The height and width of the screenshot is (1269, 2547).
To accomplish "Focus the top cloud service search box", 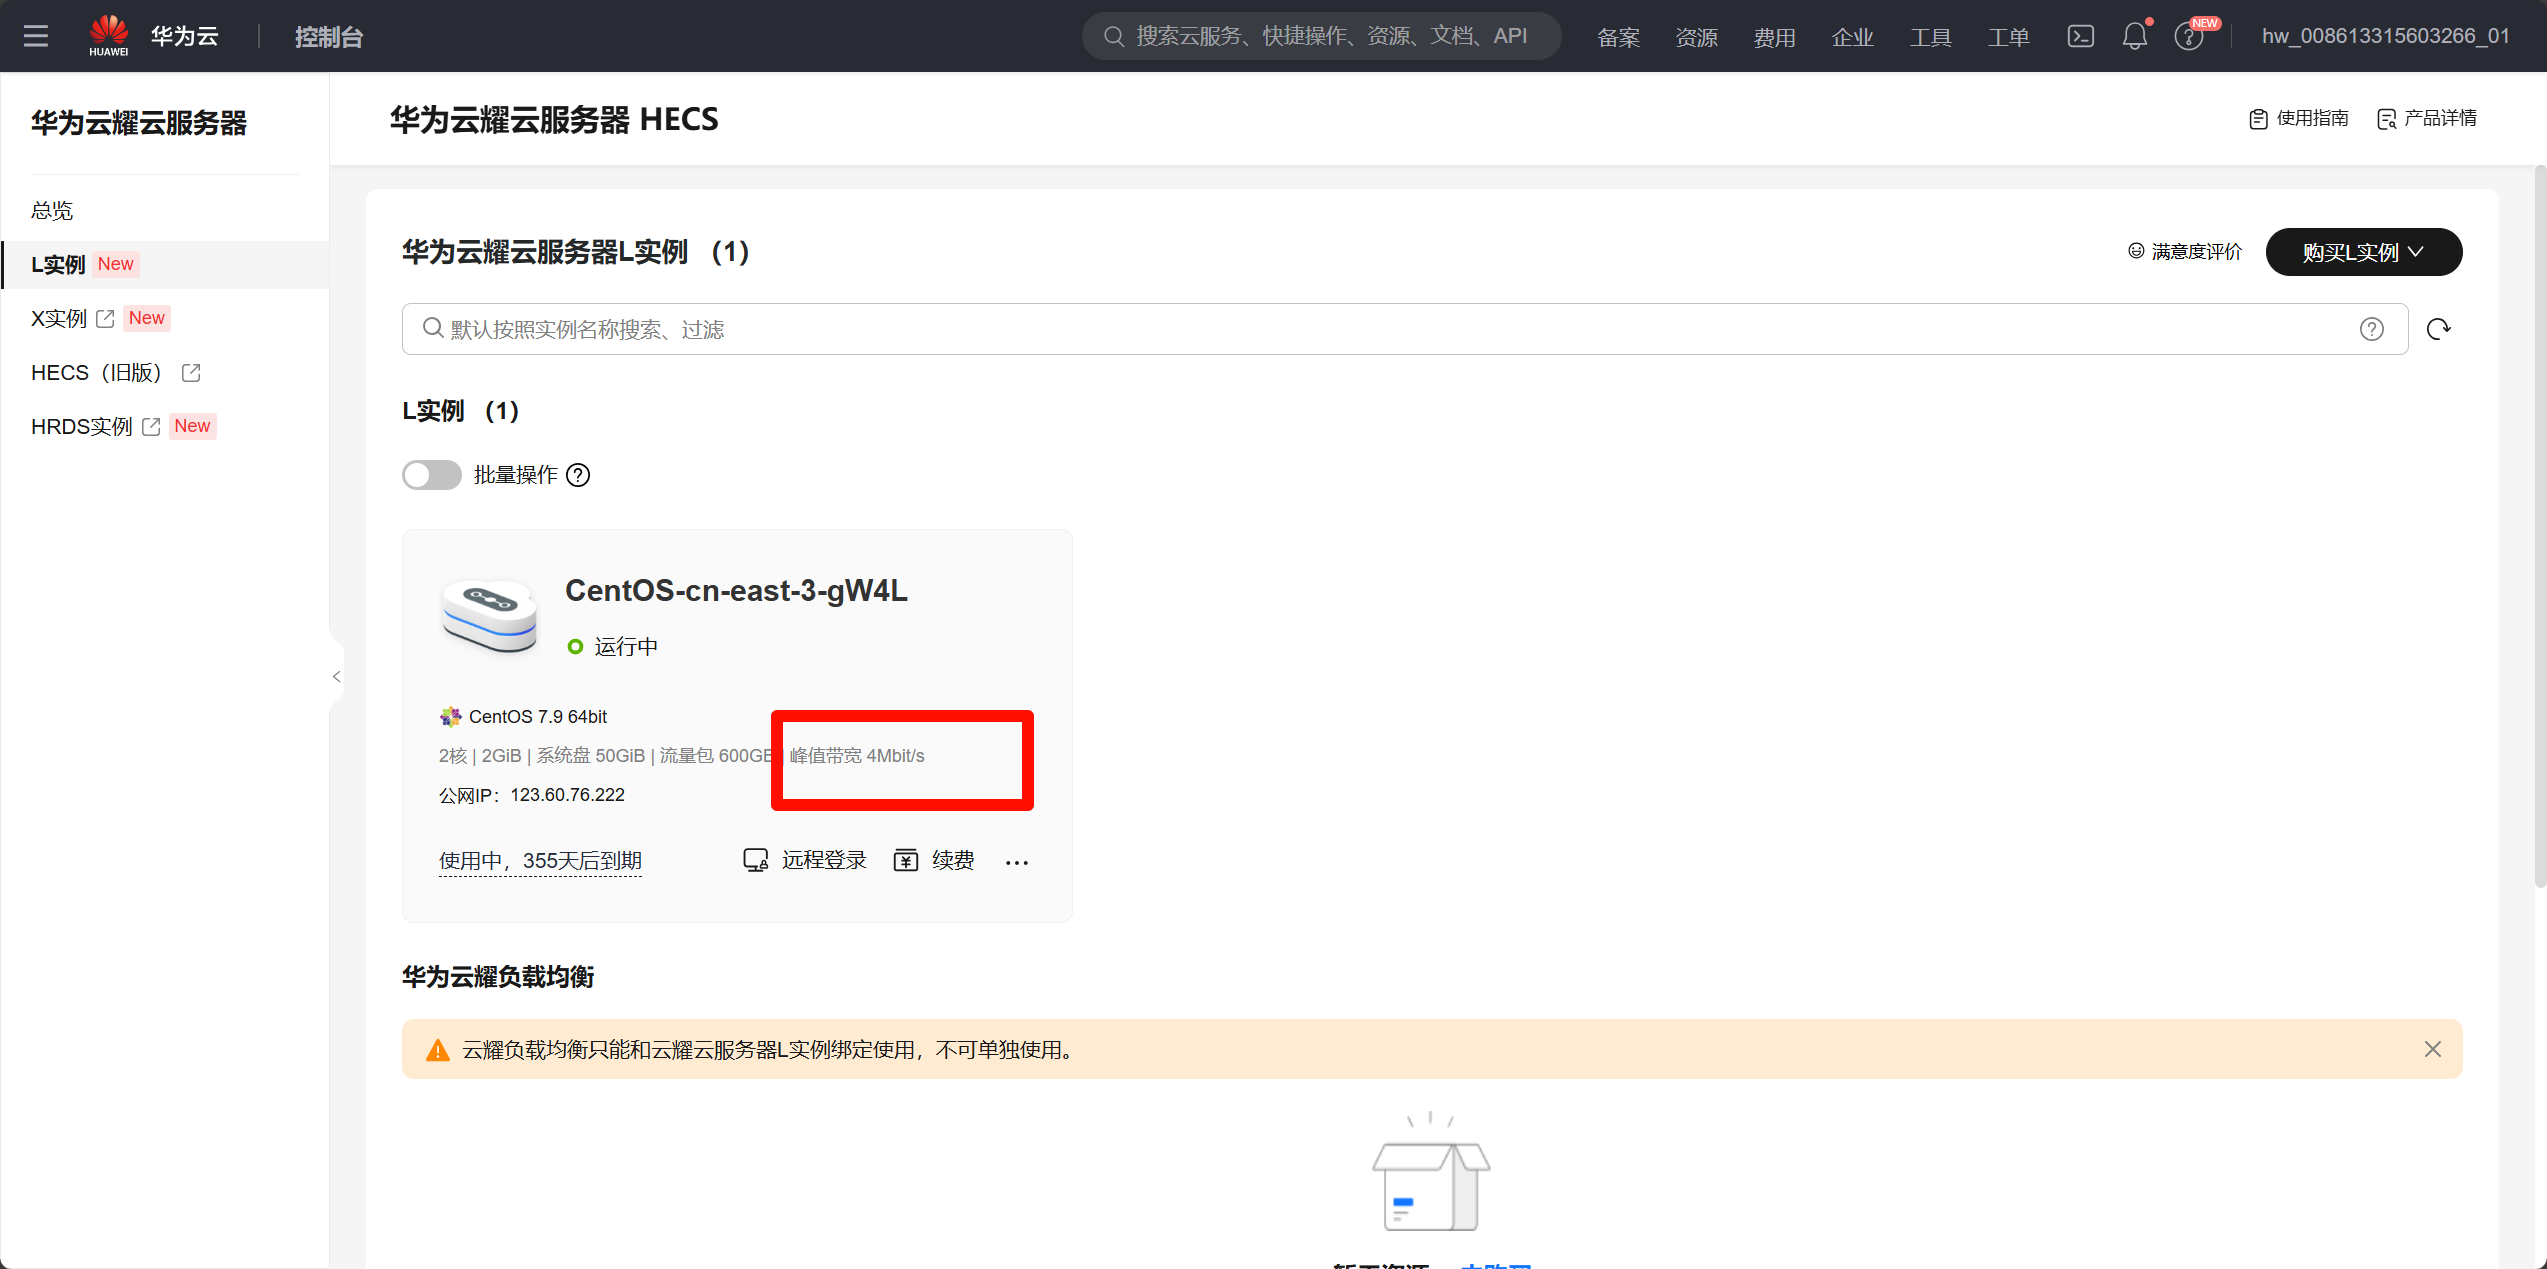I will 1321,36.
